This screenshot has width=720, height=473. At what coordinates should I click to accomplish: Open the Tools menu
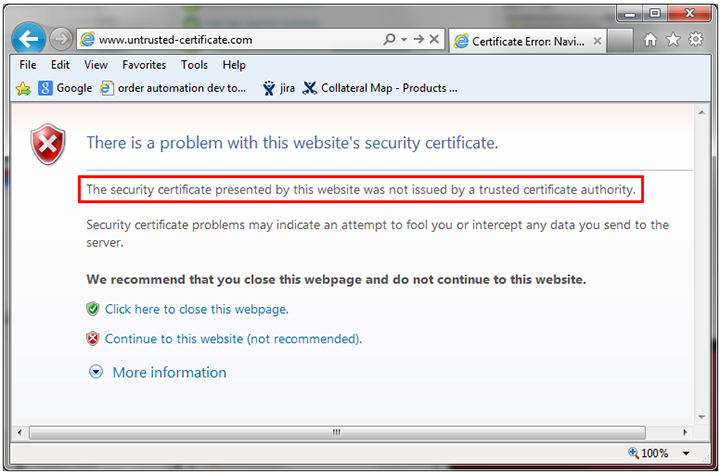click(194, 65)
